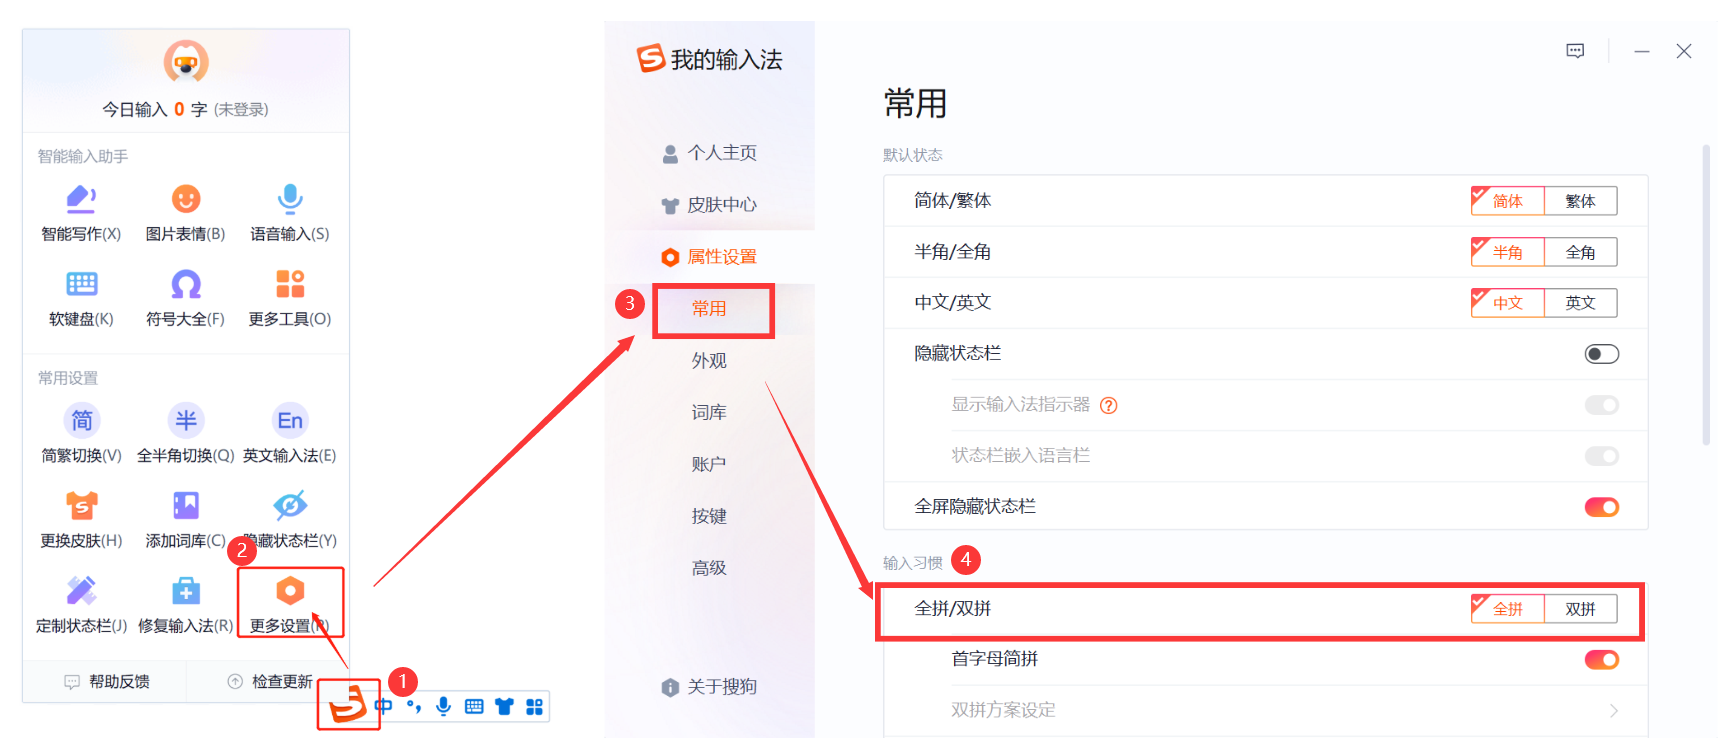Open 更多设置 hexagon settings icon
The width and height of the screenshot is (1730, 749).
tap(290, 592)
